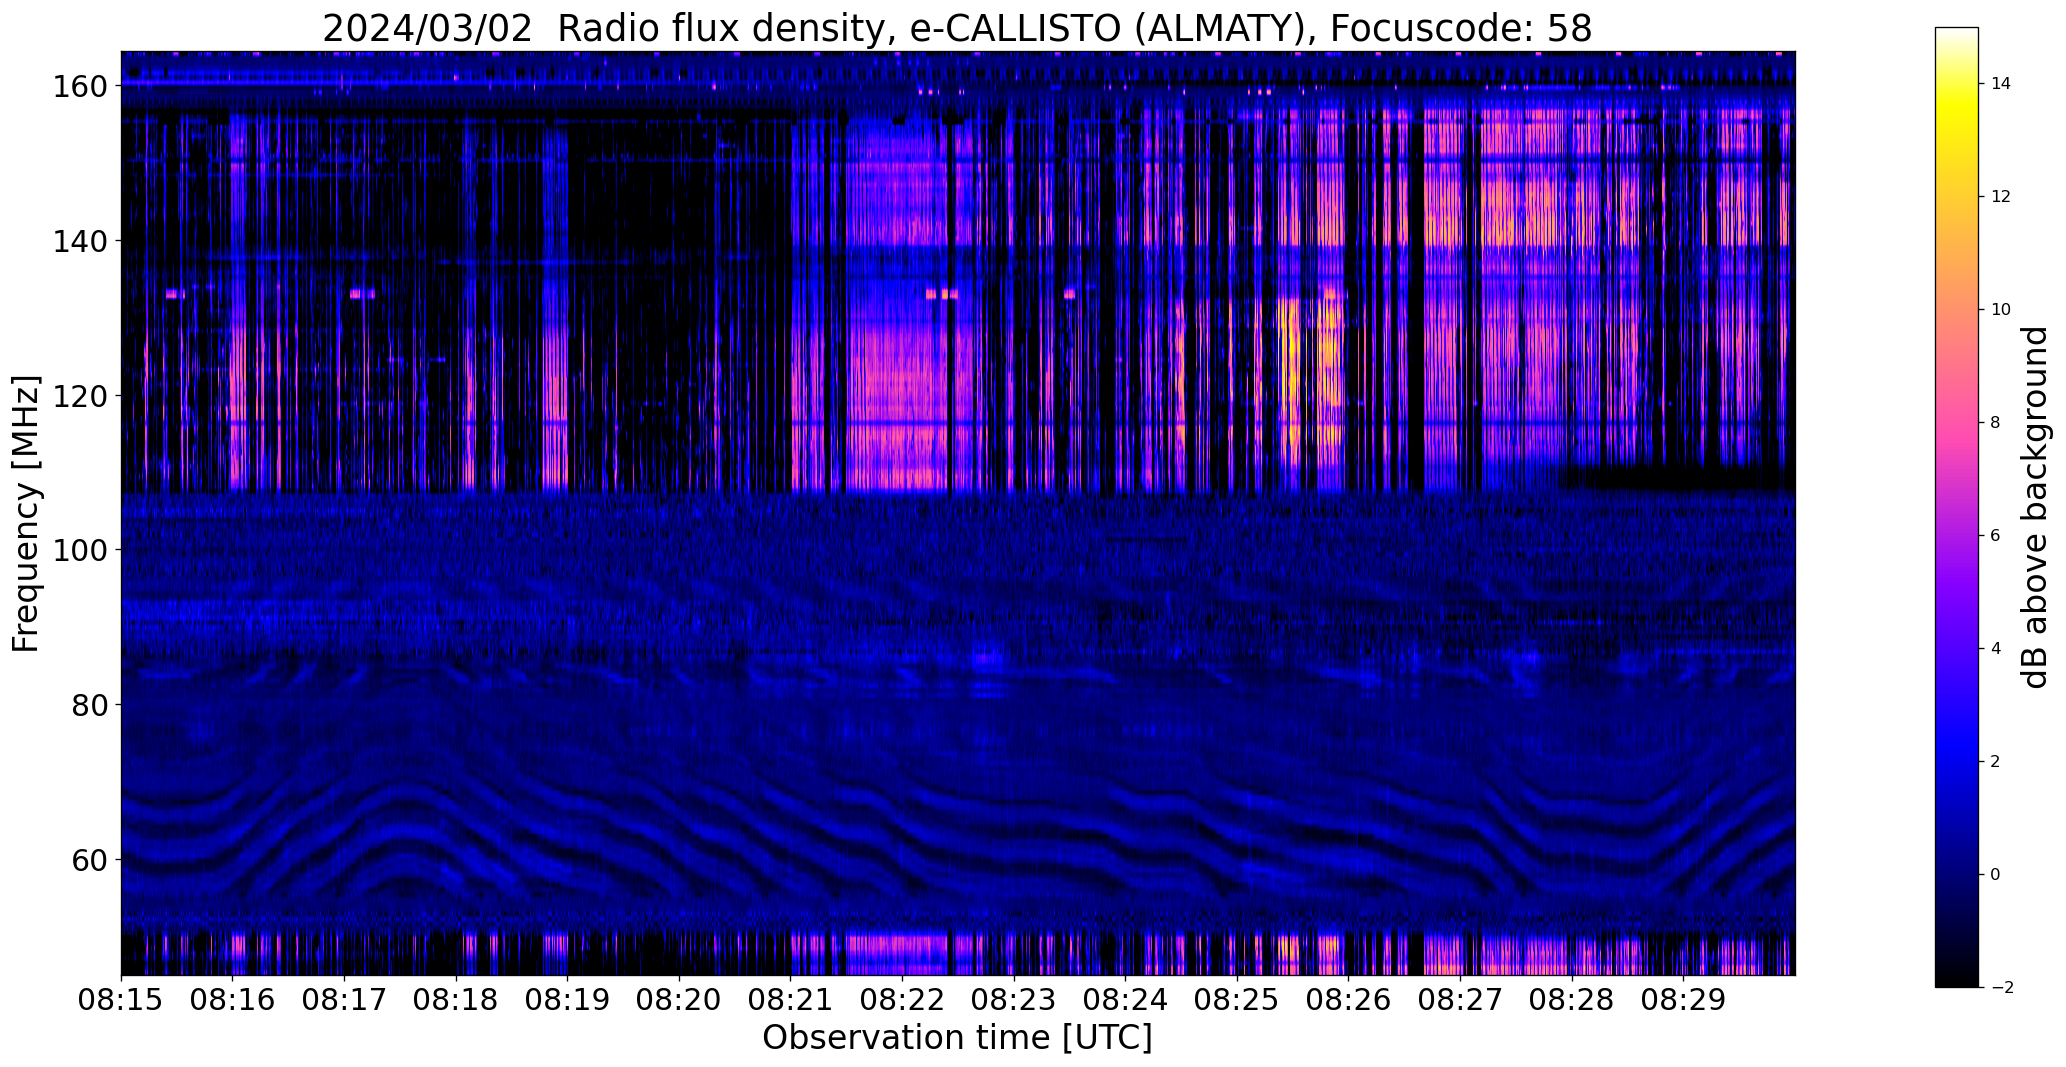Click the 08:19 time tick label
The width and height of the screenshot is (2066, 1067).
pyautogui.click(x=568, y=1000)
